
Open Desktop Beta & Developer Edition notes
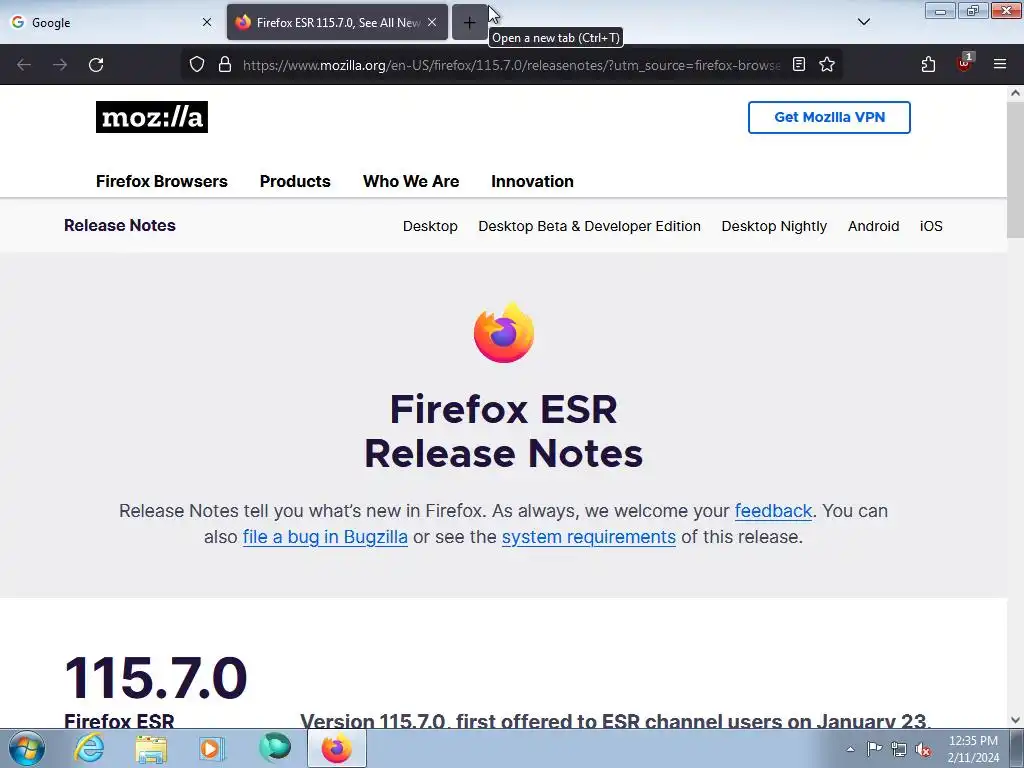(x=589, y=226)
